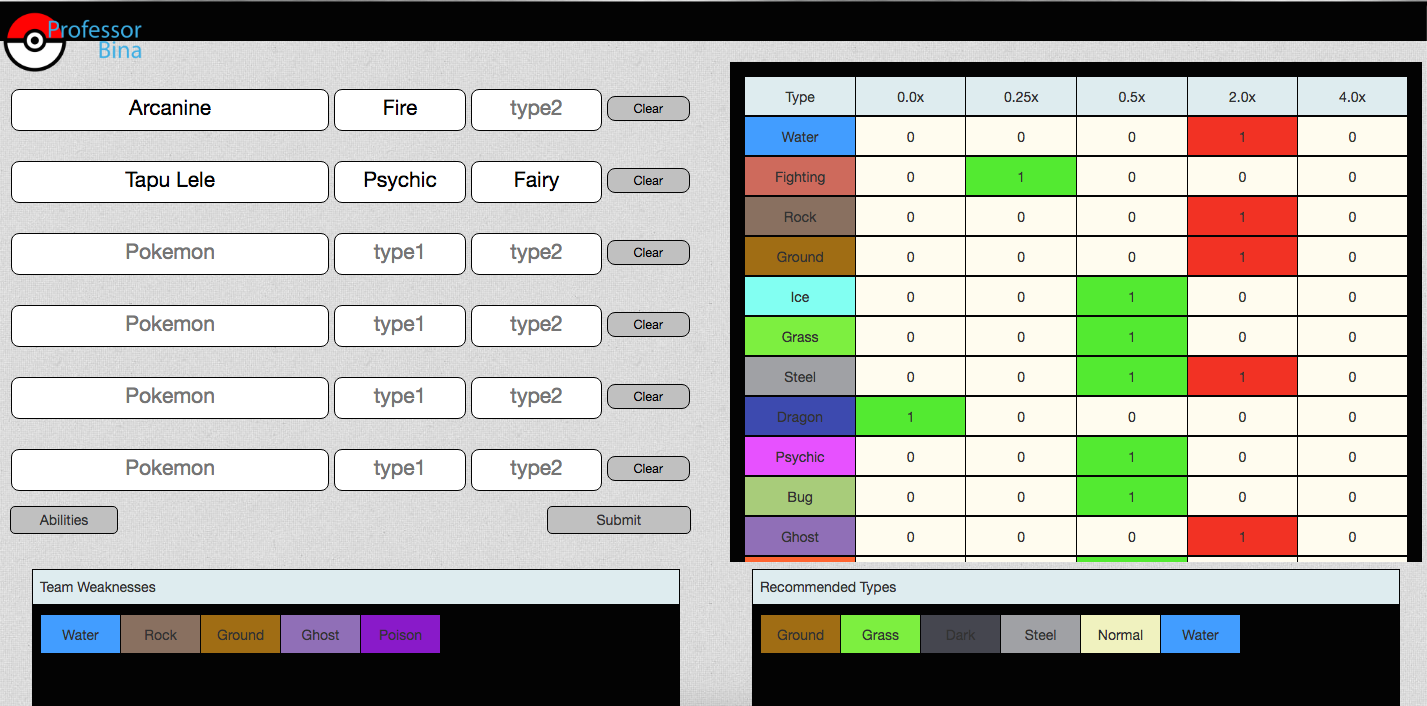The width and height of the screenshot is (1427, 706).
Task: Clear the Arcanine row
Action: (x=648, y=109)
